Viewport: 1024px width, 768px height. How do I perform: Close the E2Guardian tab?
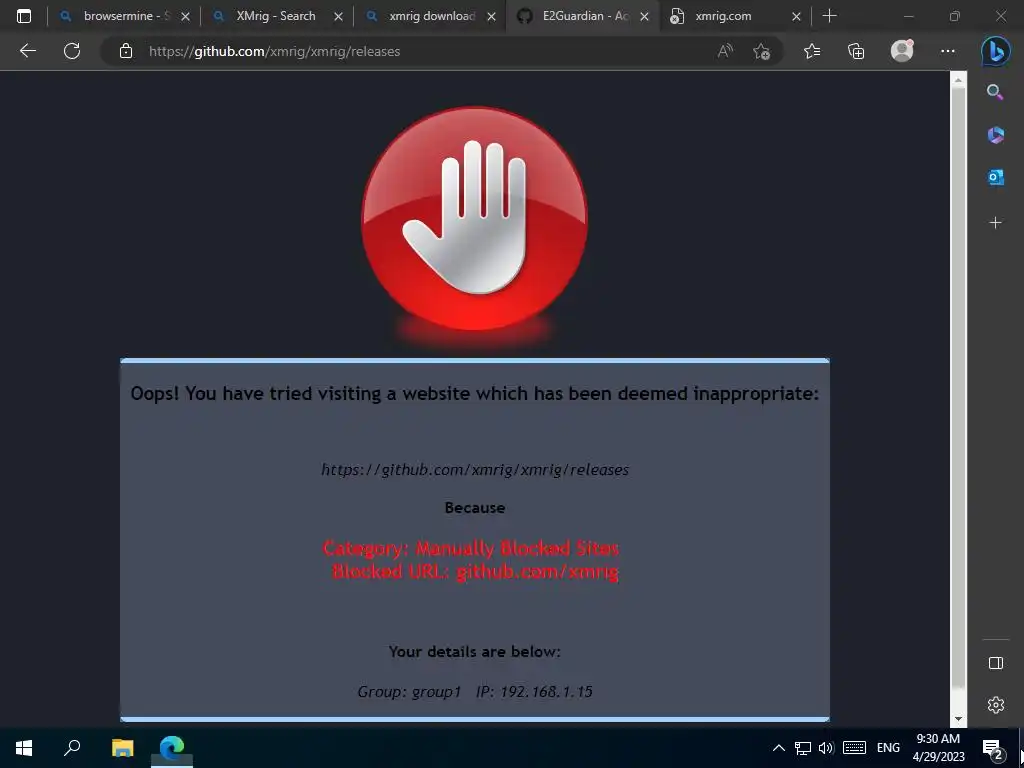[x=645, y=17]
